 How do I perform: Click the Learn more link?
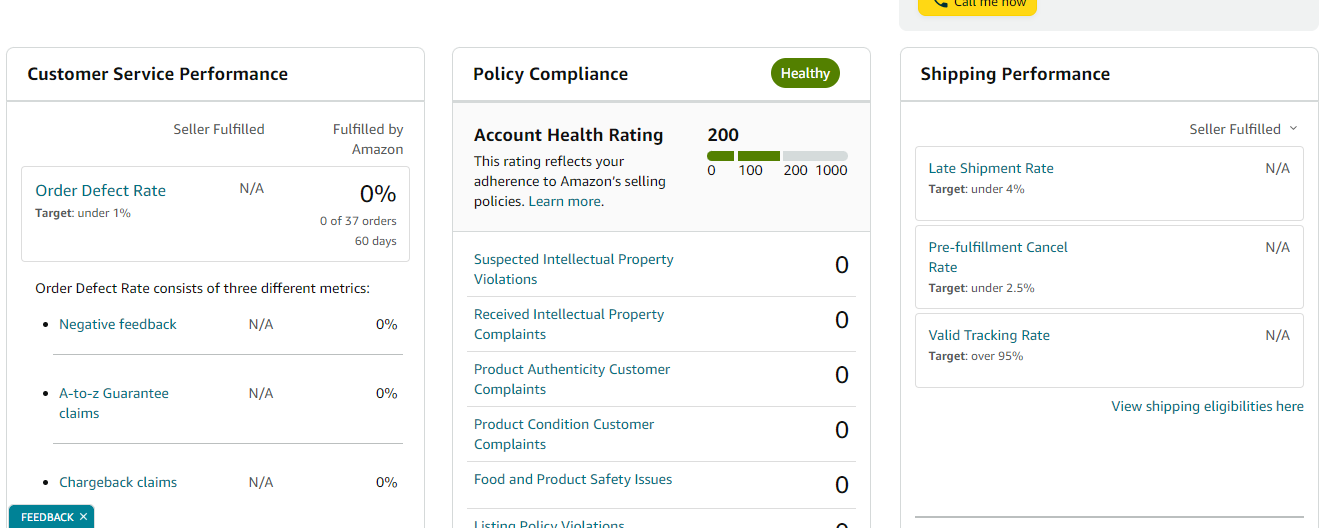coord(565,202)
